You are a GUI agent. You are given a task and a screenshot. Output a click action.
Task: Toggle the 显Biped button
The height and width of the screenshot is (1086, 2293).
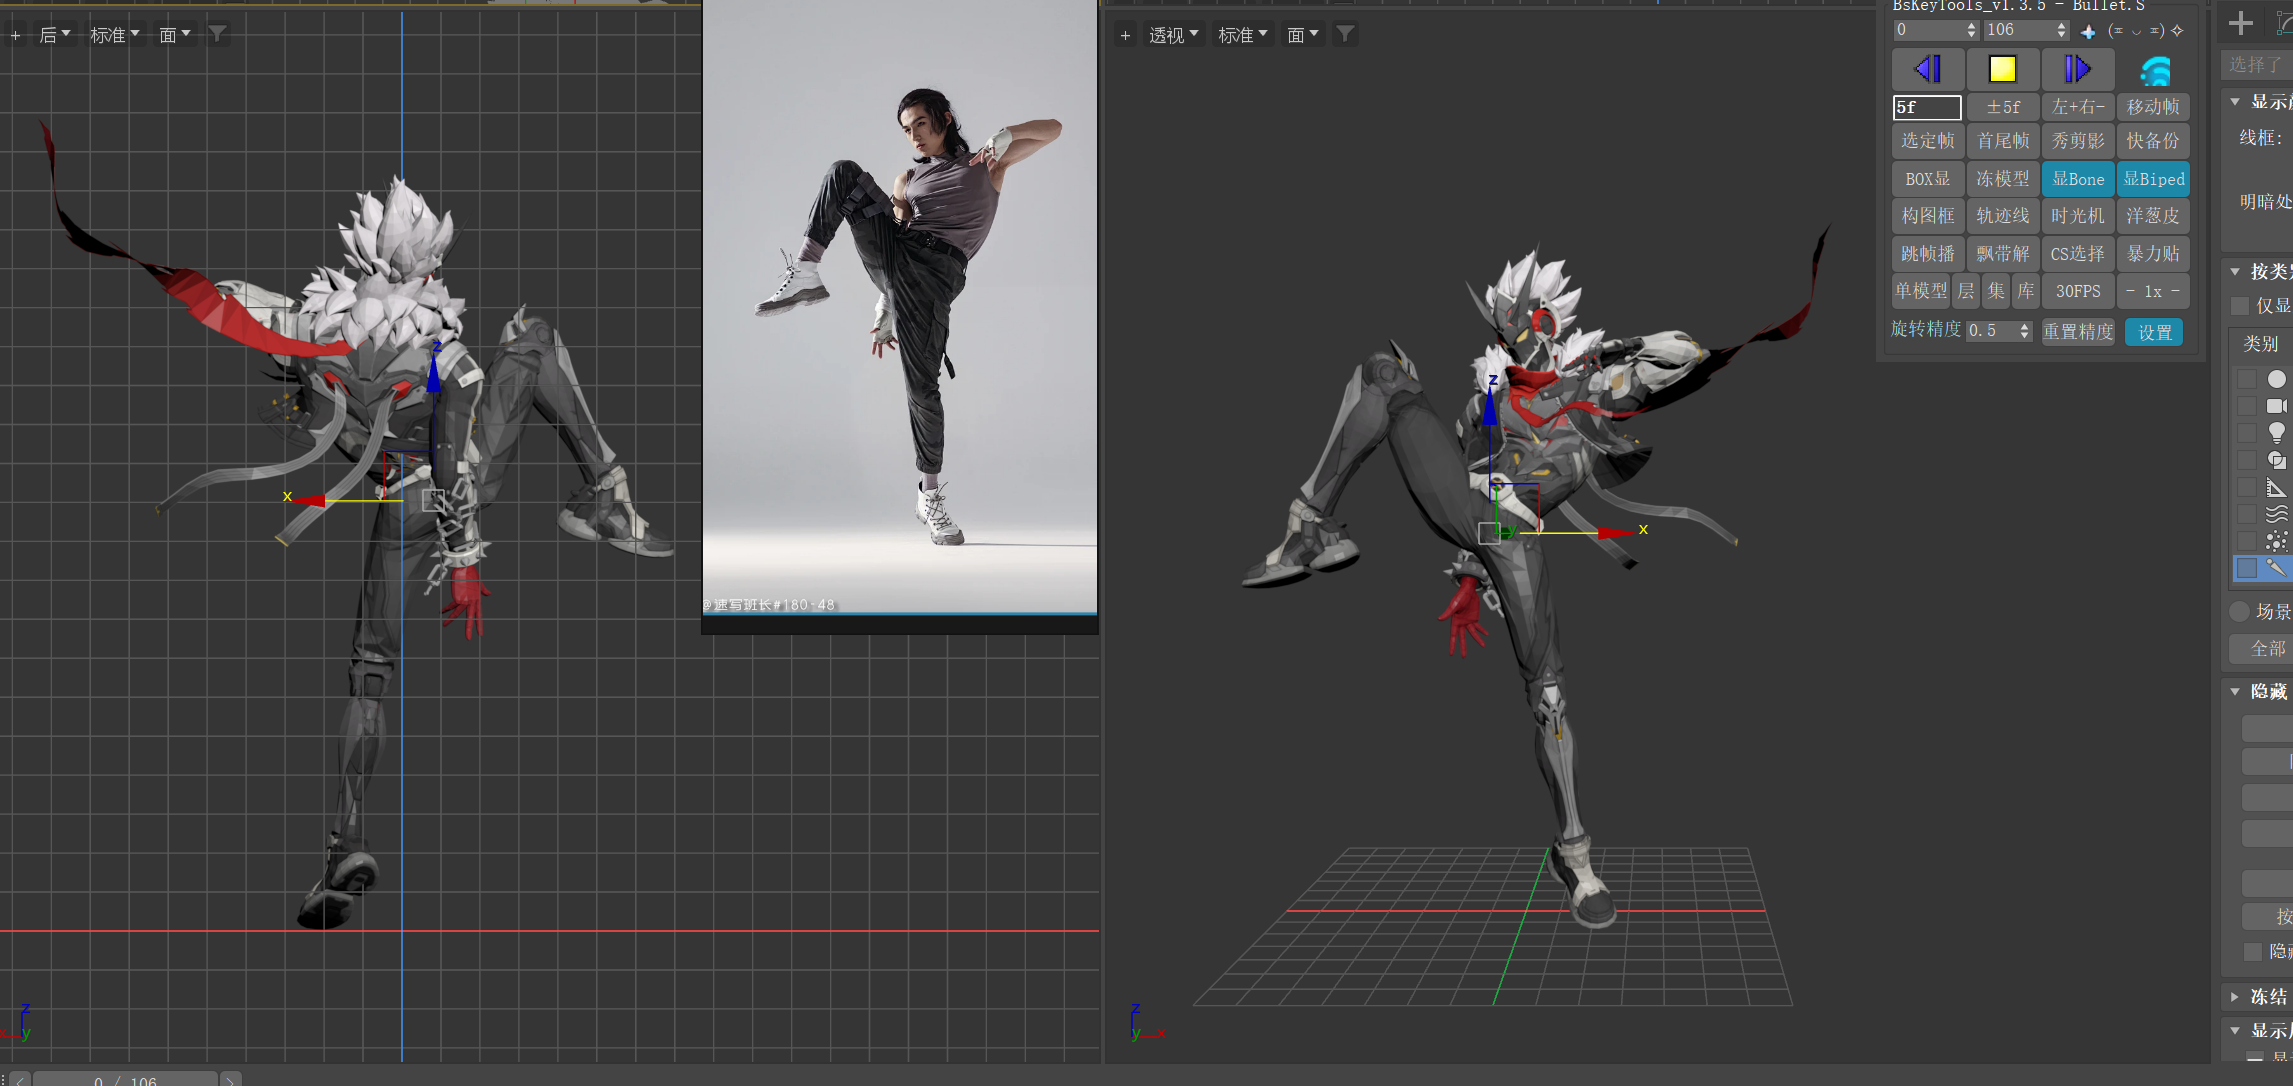tap(2153, 179)
